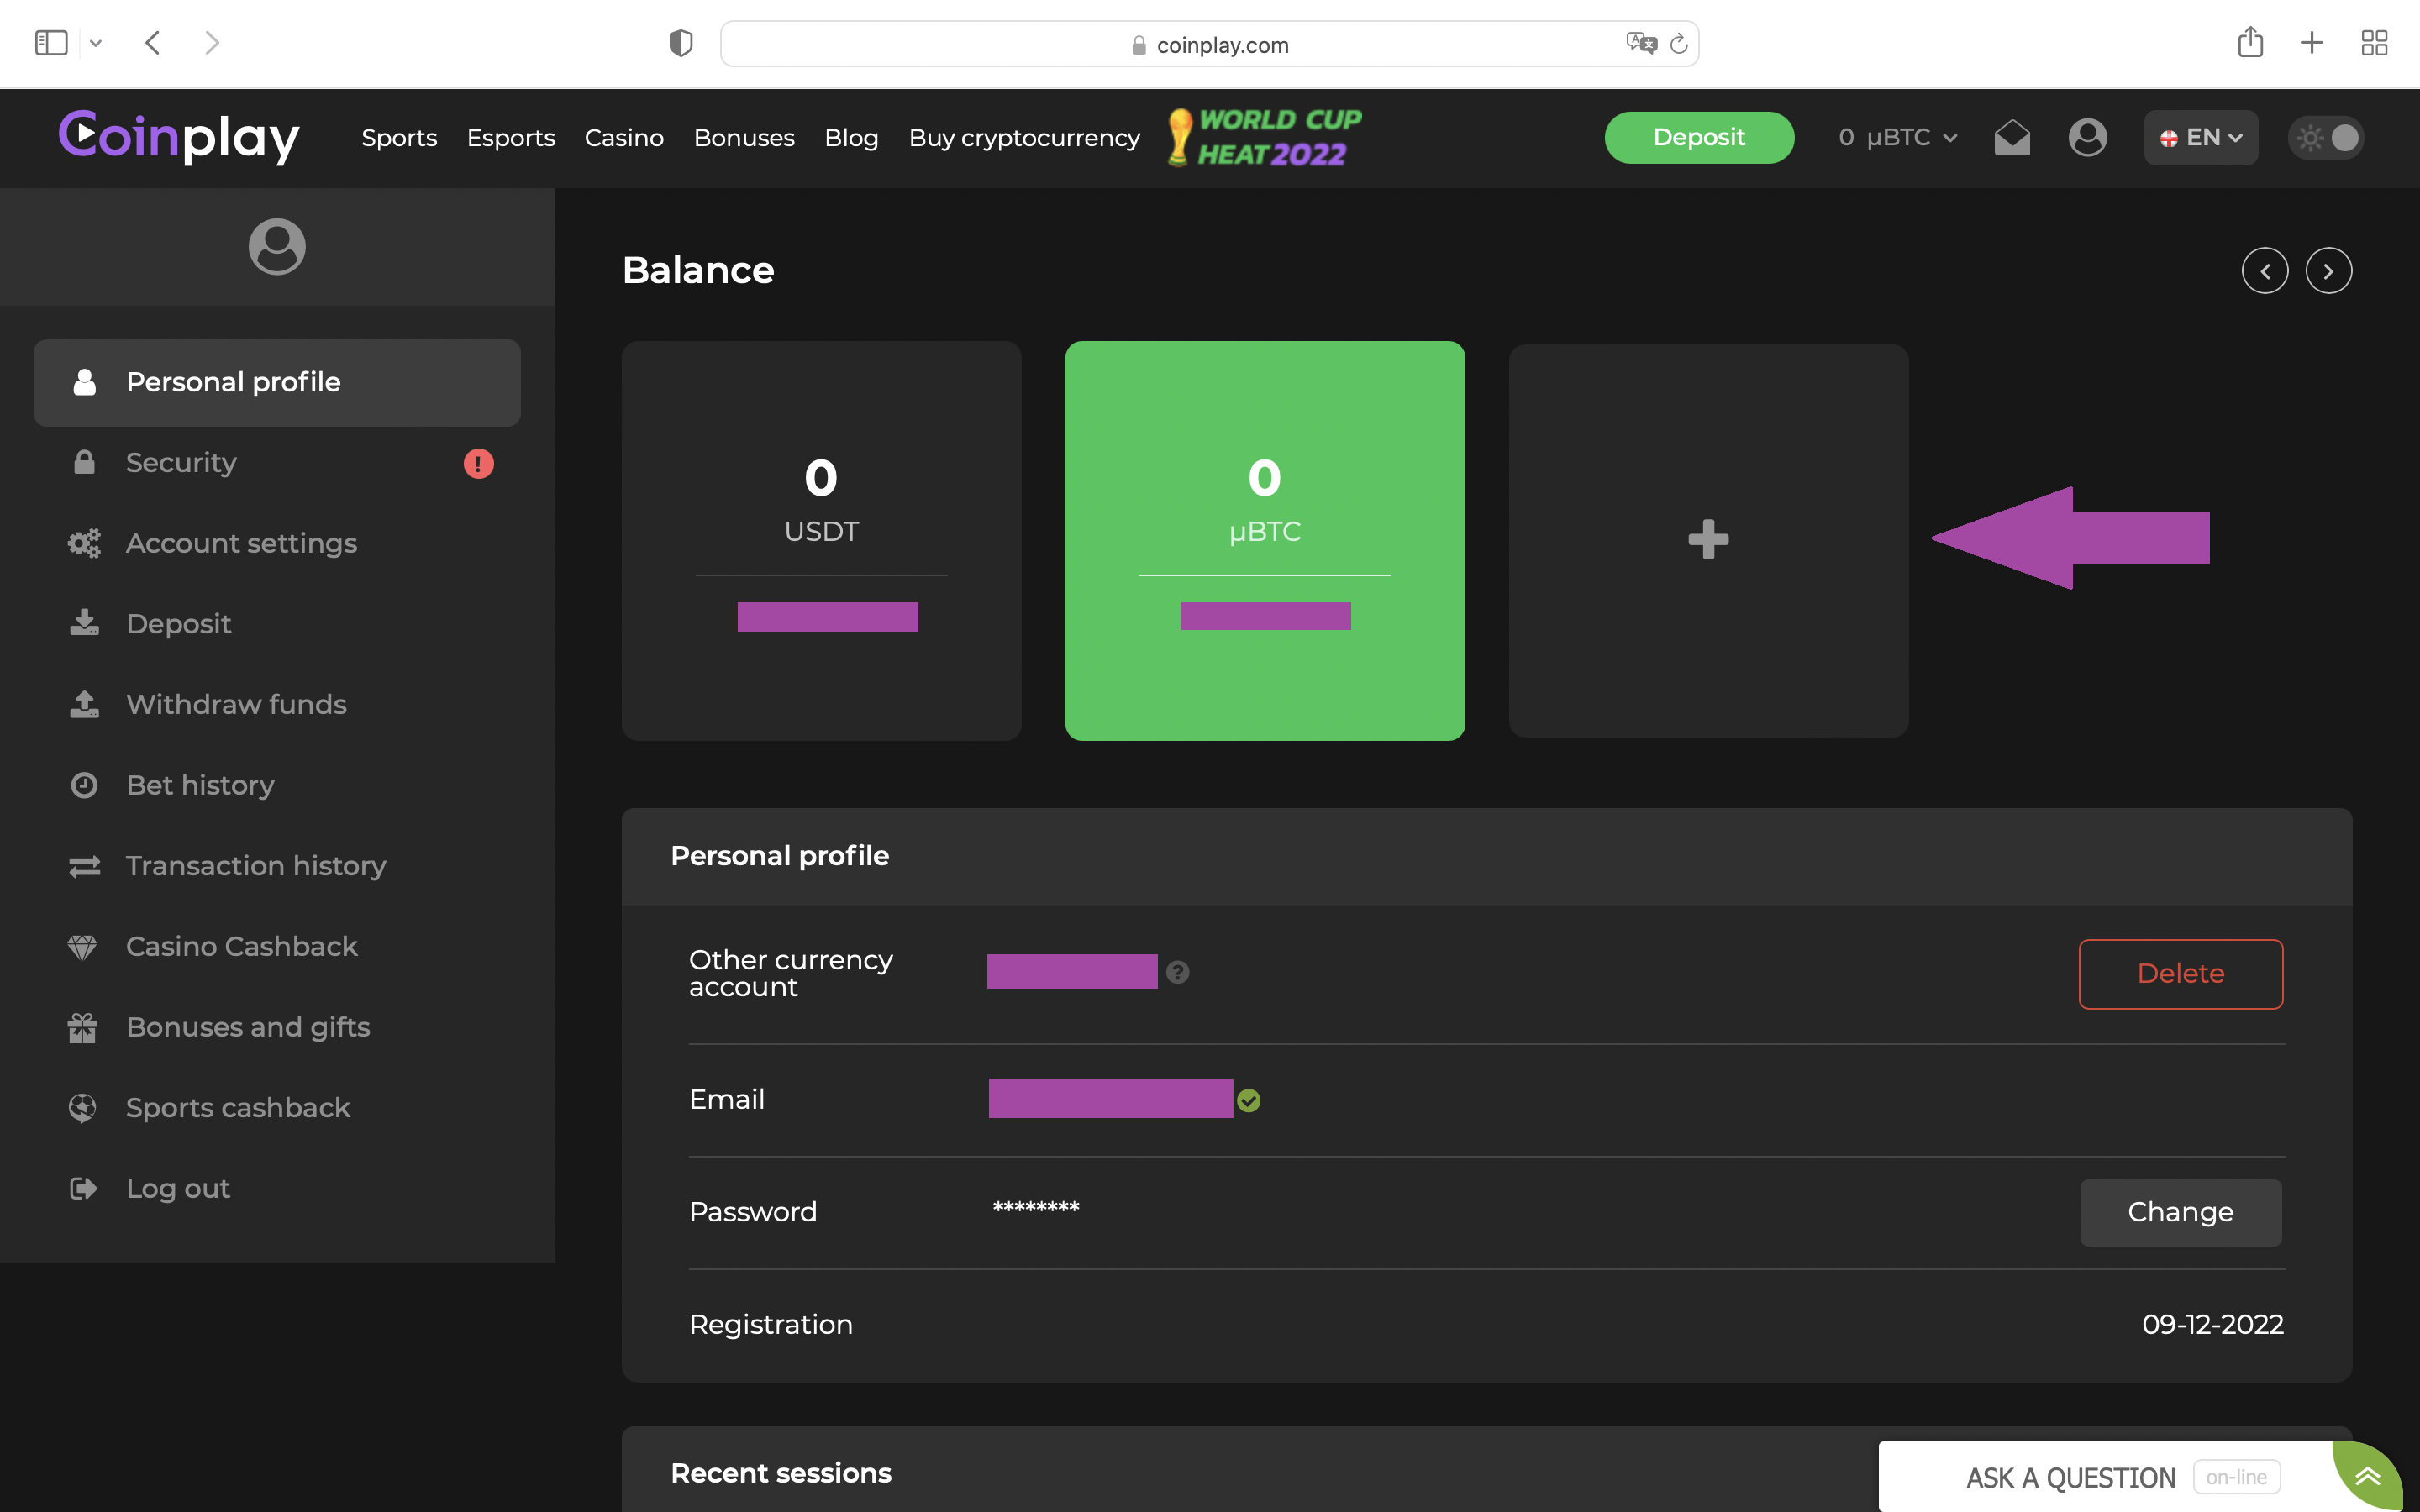Viewport: 2420px width, 1512px height.
Task: Open the Safari share menu
Action: point(2250,42)
